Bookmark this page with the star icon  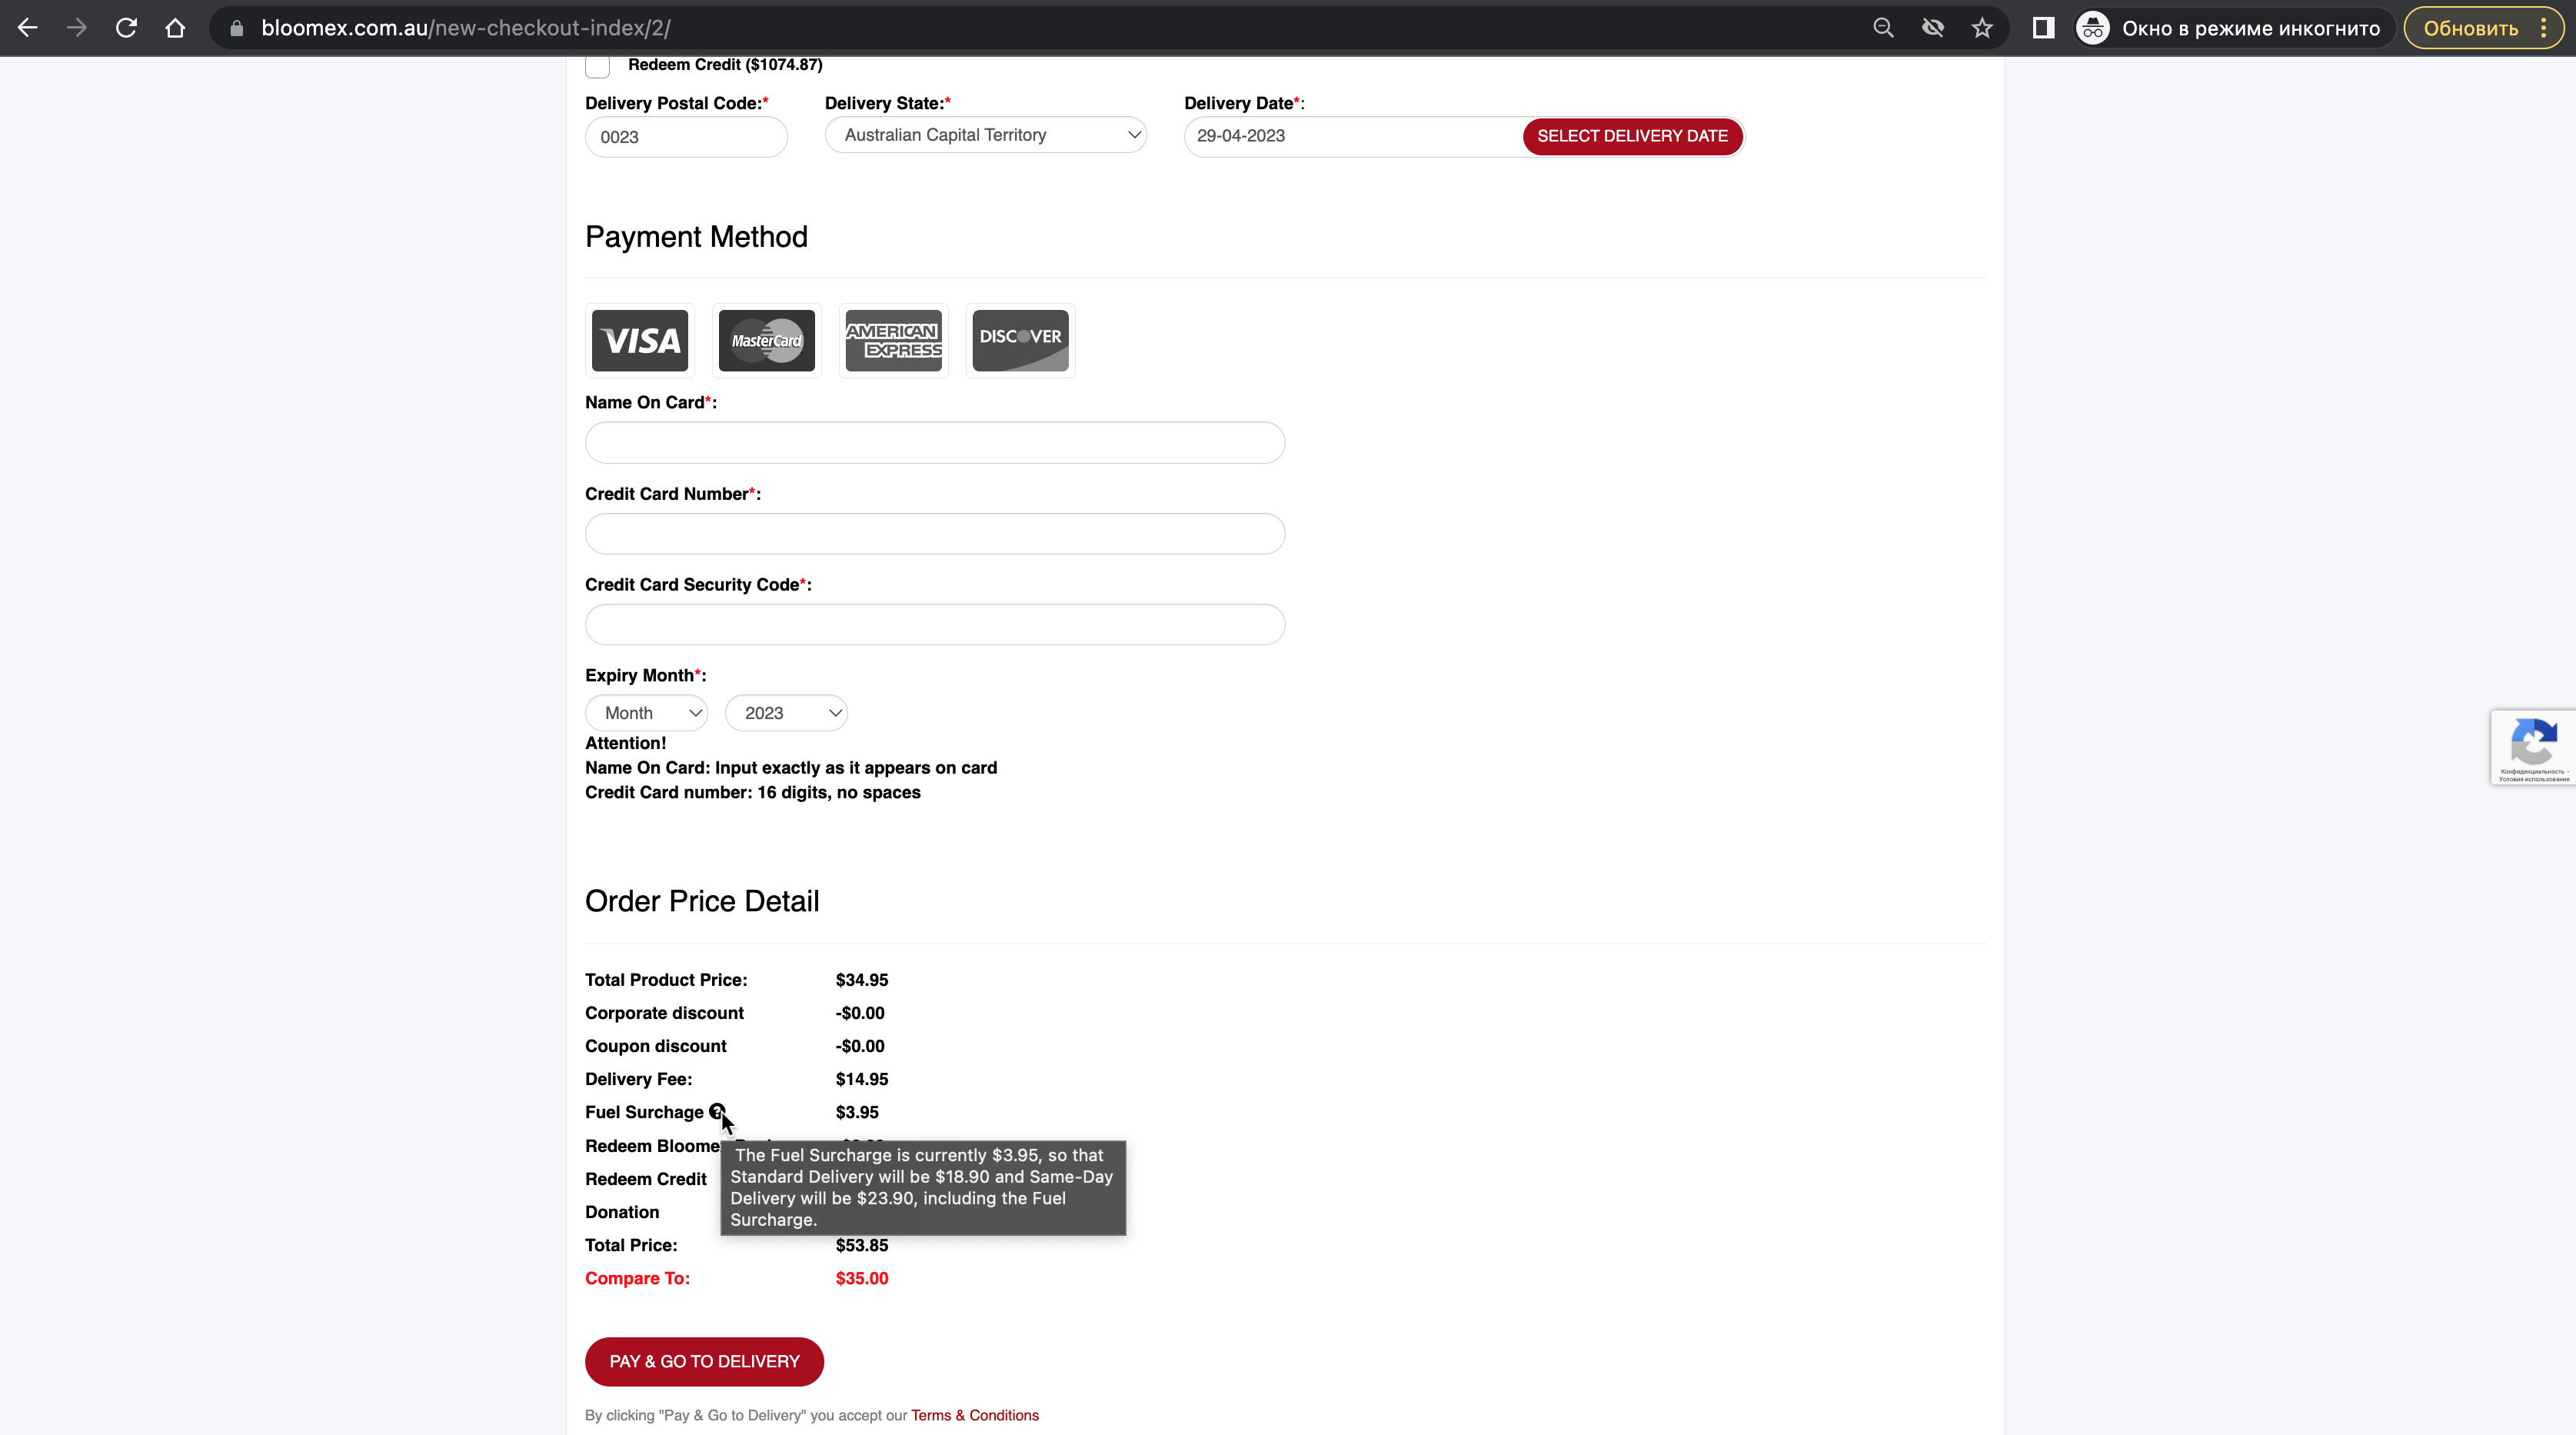click(x=1982, y=28)
